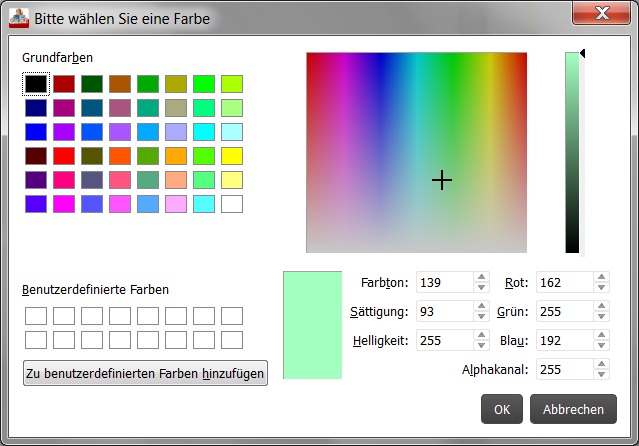
Task: Select the first empty custom color slot
Action: pyautogui.click(x=35, y=316)
